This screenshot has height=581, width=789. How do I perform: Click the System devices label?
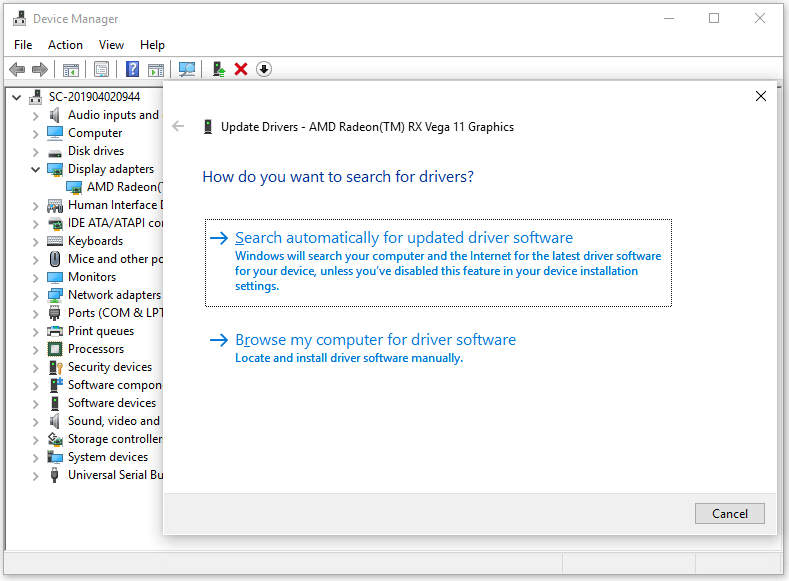pos(108,457)
